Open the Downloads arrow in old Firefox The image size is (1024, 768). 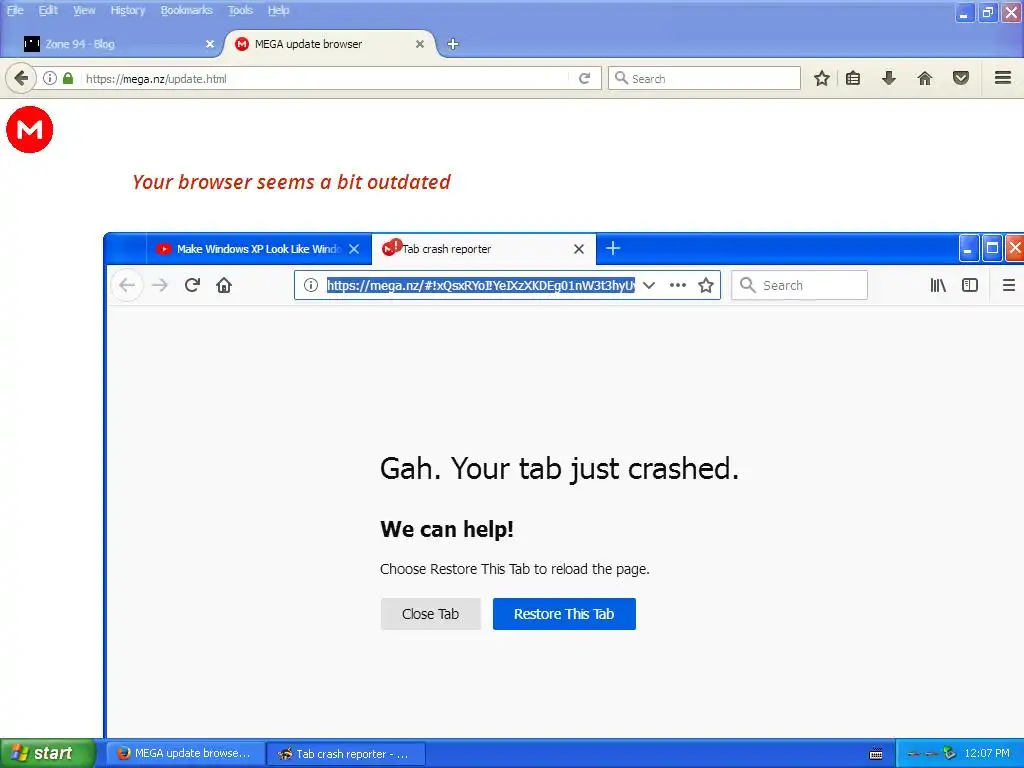[x=888, y=78]
